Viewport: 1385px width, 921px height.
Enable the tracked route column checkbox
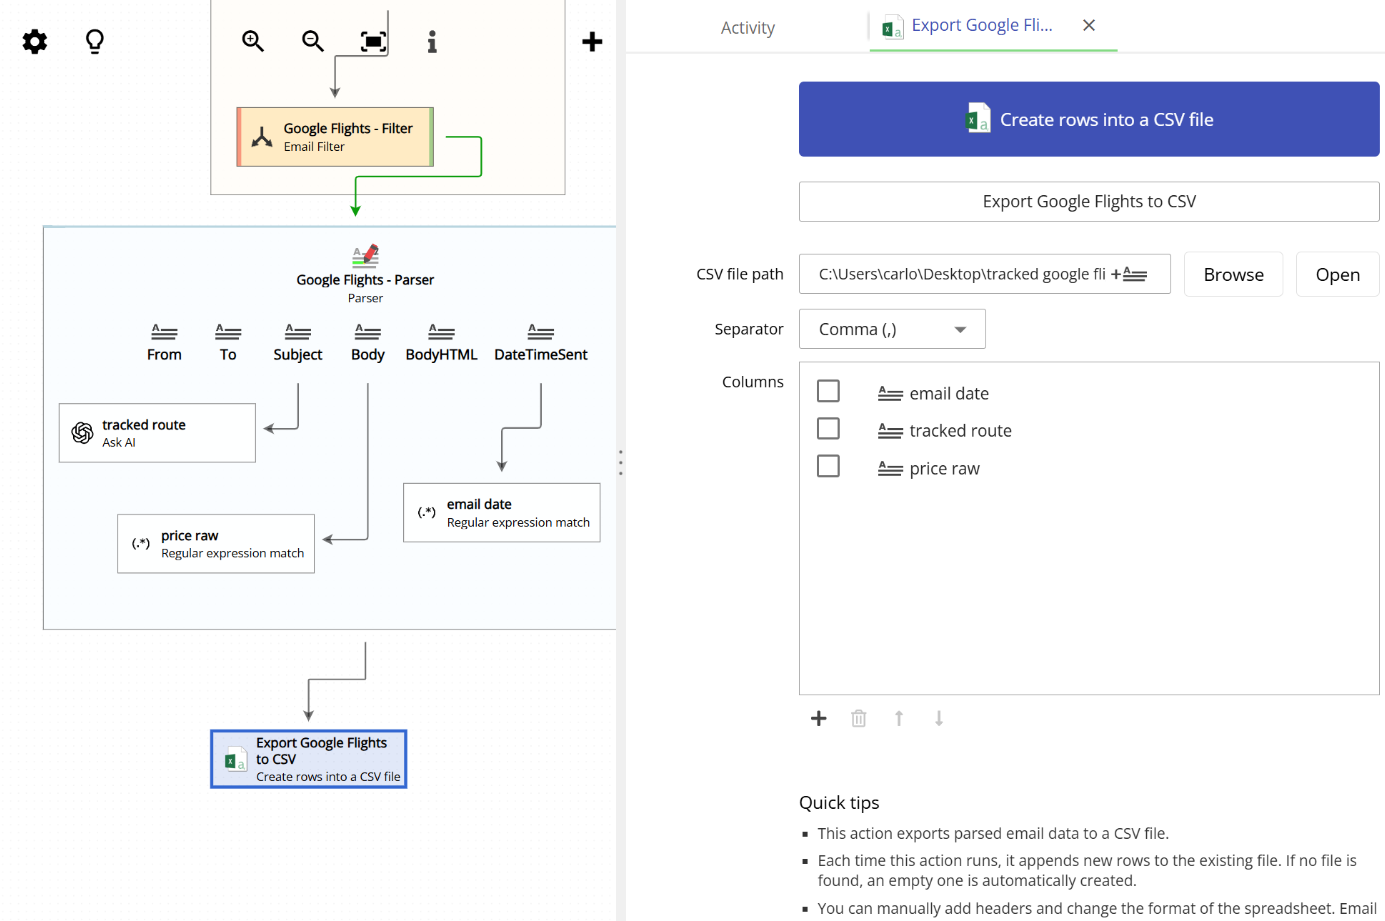tap(828, 428)
